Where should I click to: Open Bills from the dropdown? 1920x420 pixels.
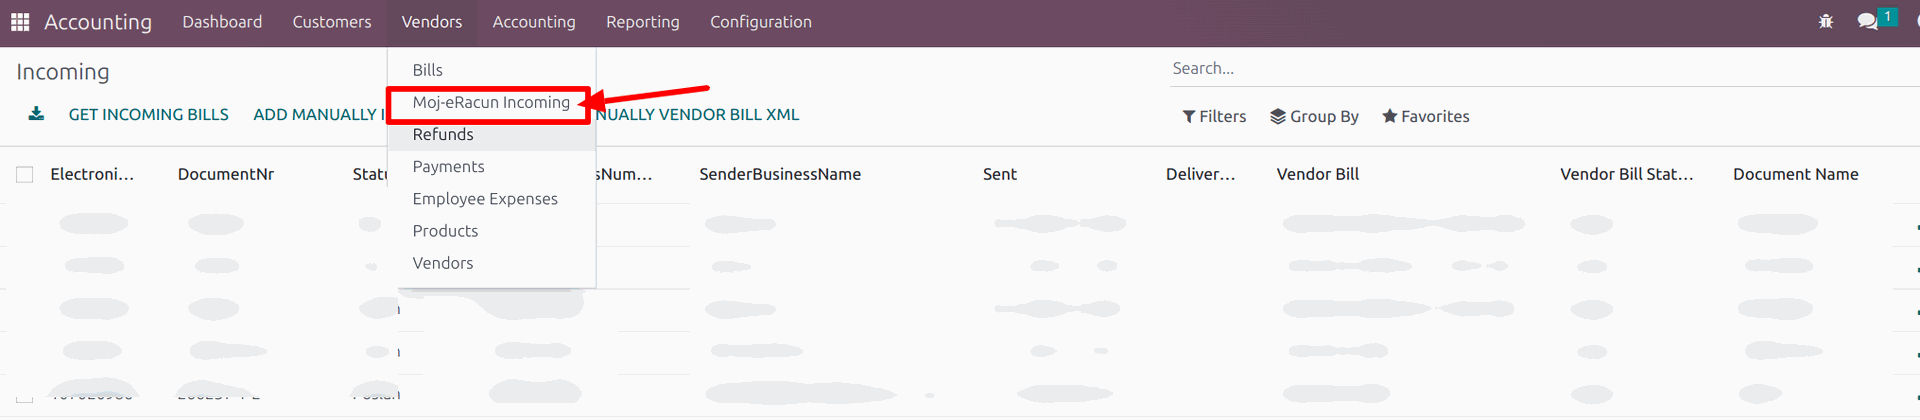427,70
